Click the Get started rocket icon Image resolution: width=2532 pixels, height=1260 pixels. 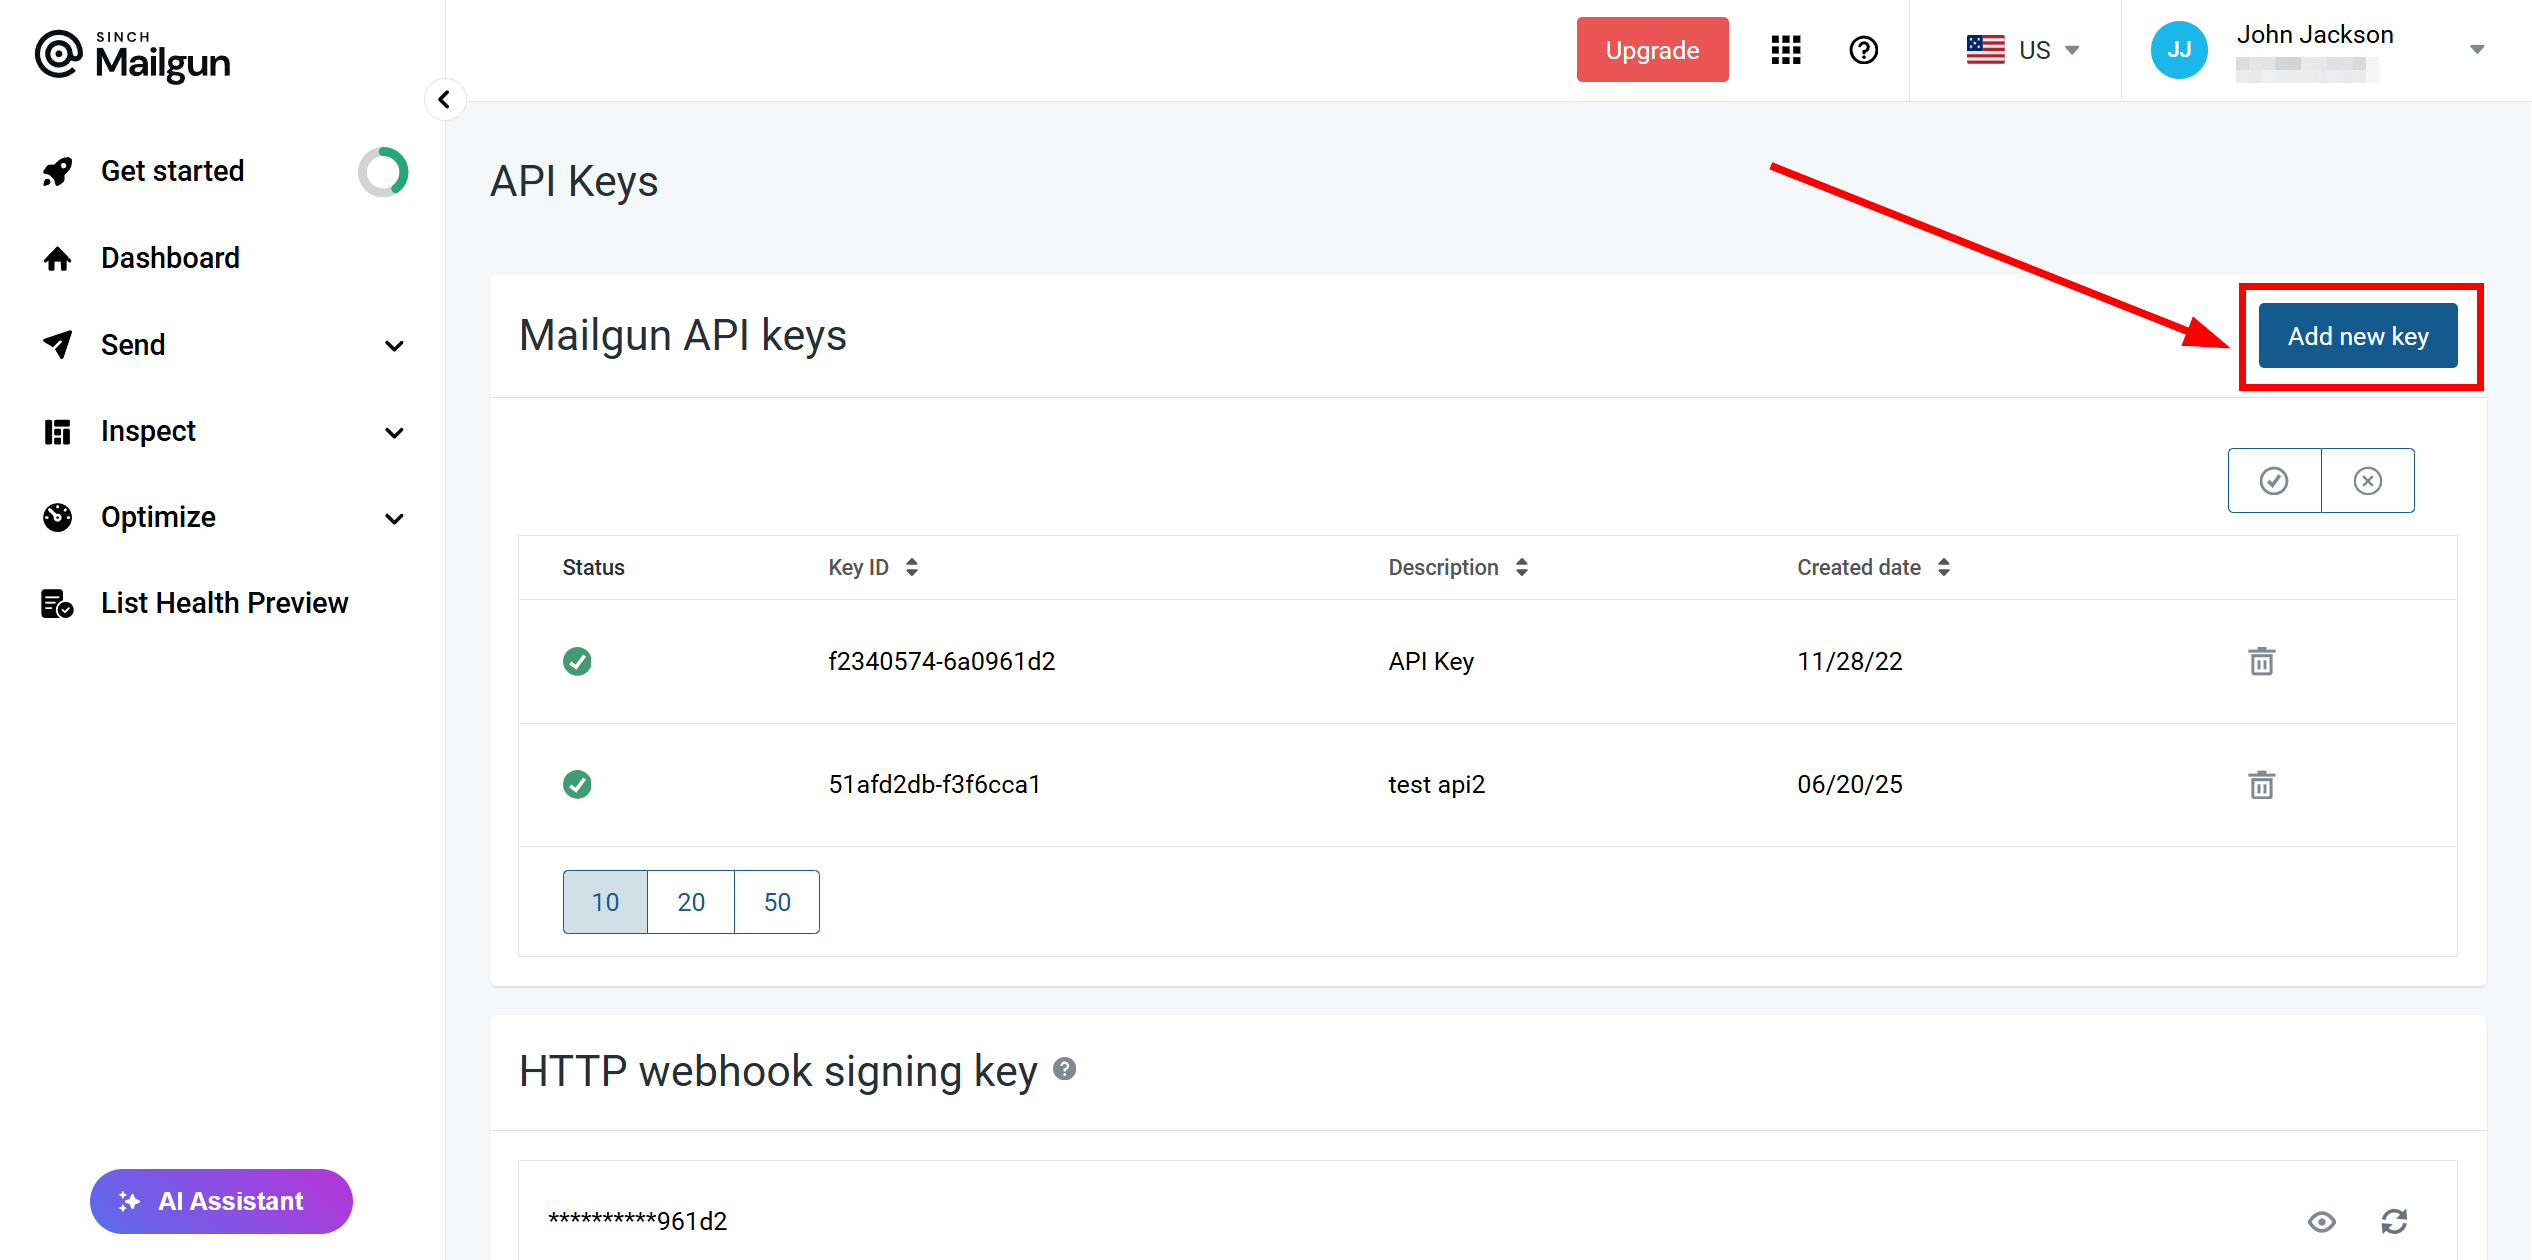(x=58, y=172)
